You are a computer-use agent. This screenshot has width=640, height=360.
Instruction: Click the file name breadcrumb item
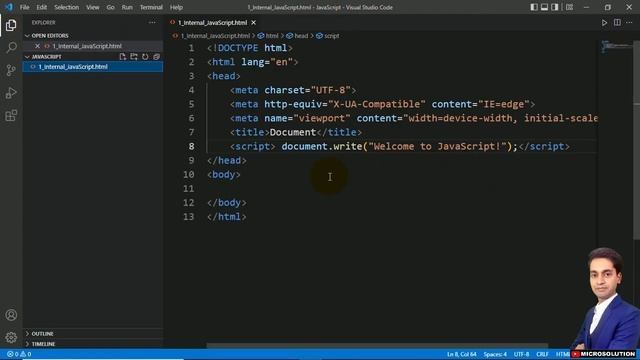[x=212, y=36]
